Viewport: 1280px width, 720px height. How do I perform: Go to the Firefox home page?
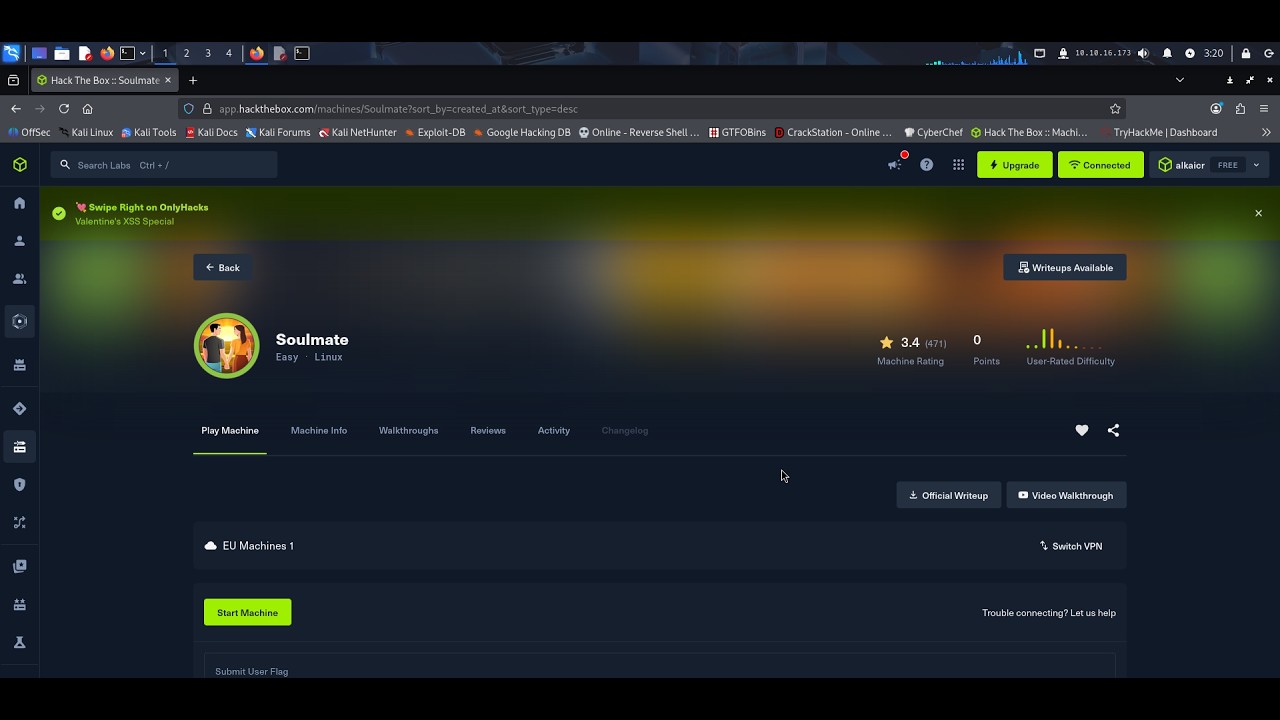pyautogui.click(x=88, y=108)
